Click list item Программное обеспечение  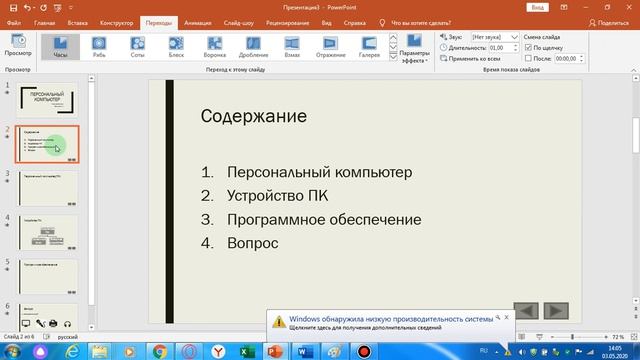click(324, 220)
